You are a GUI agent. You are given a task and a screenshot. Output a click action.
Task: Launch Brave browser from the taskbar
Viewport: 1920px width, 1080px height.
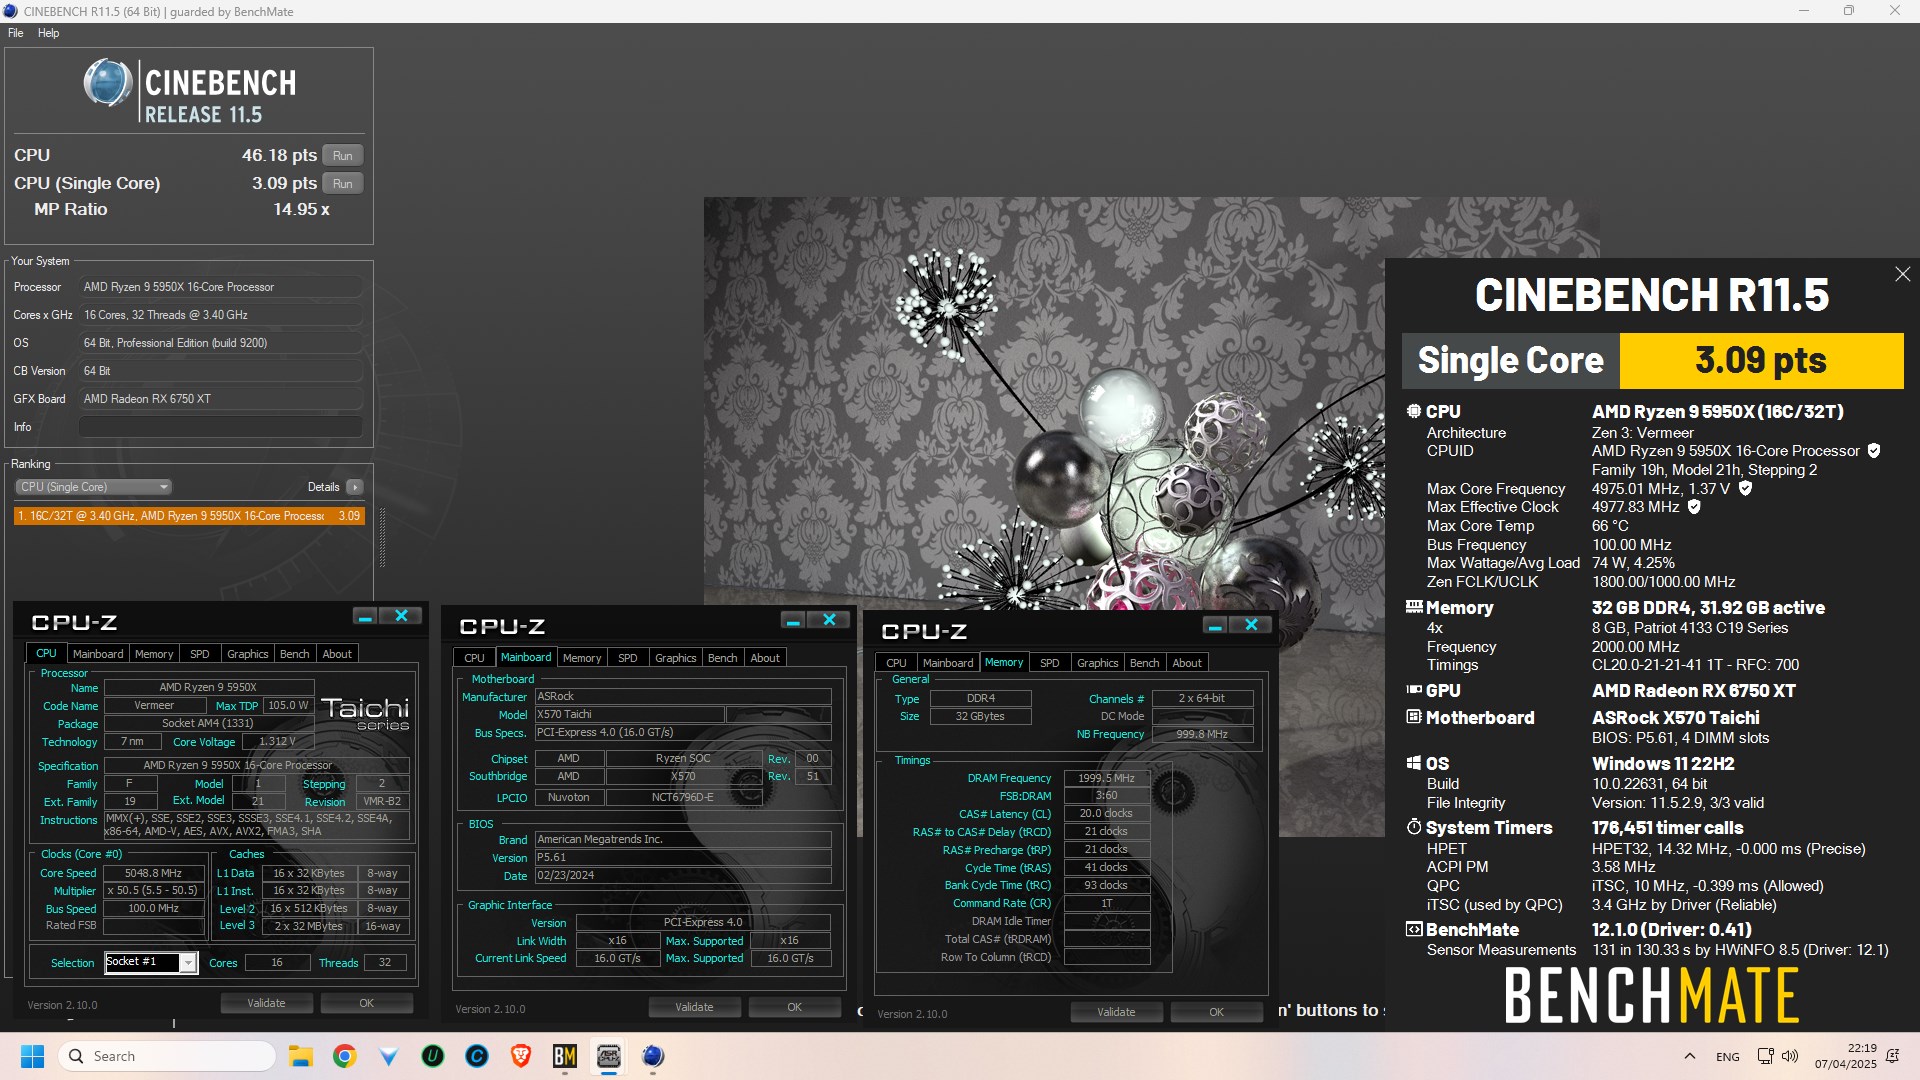[521, 1056]
